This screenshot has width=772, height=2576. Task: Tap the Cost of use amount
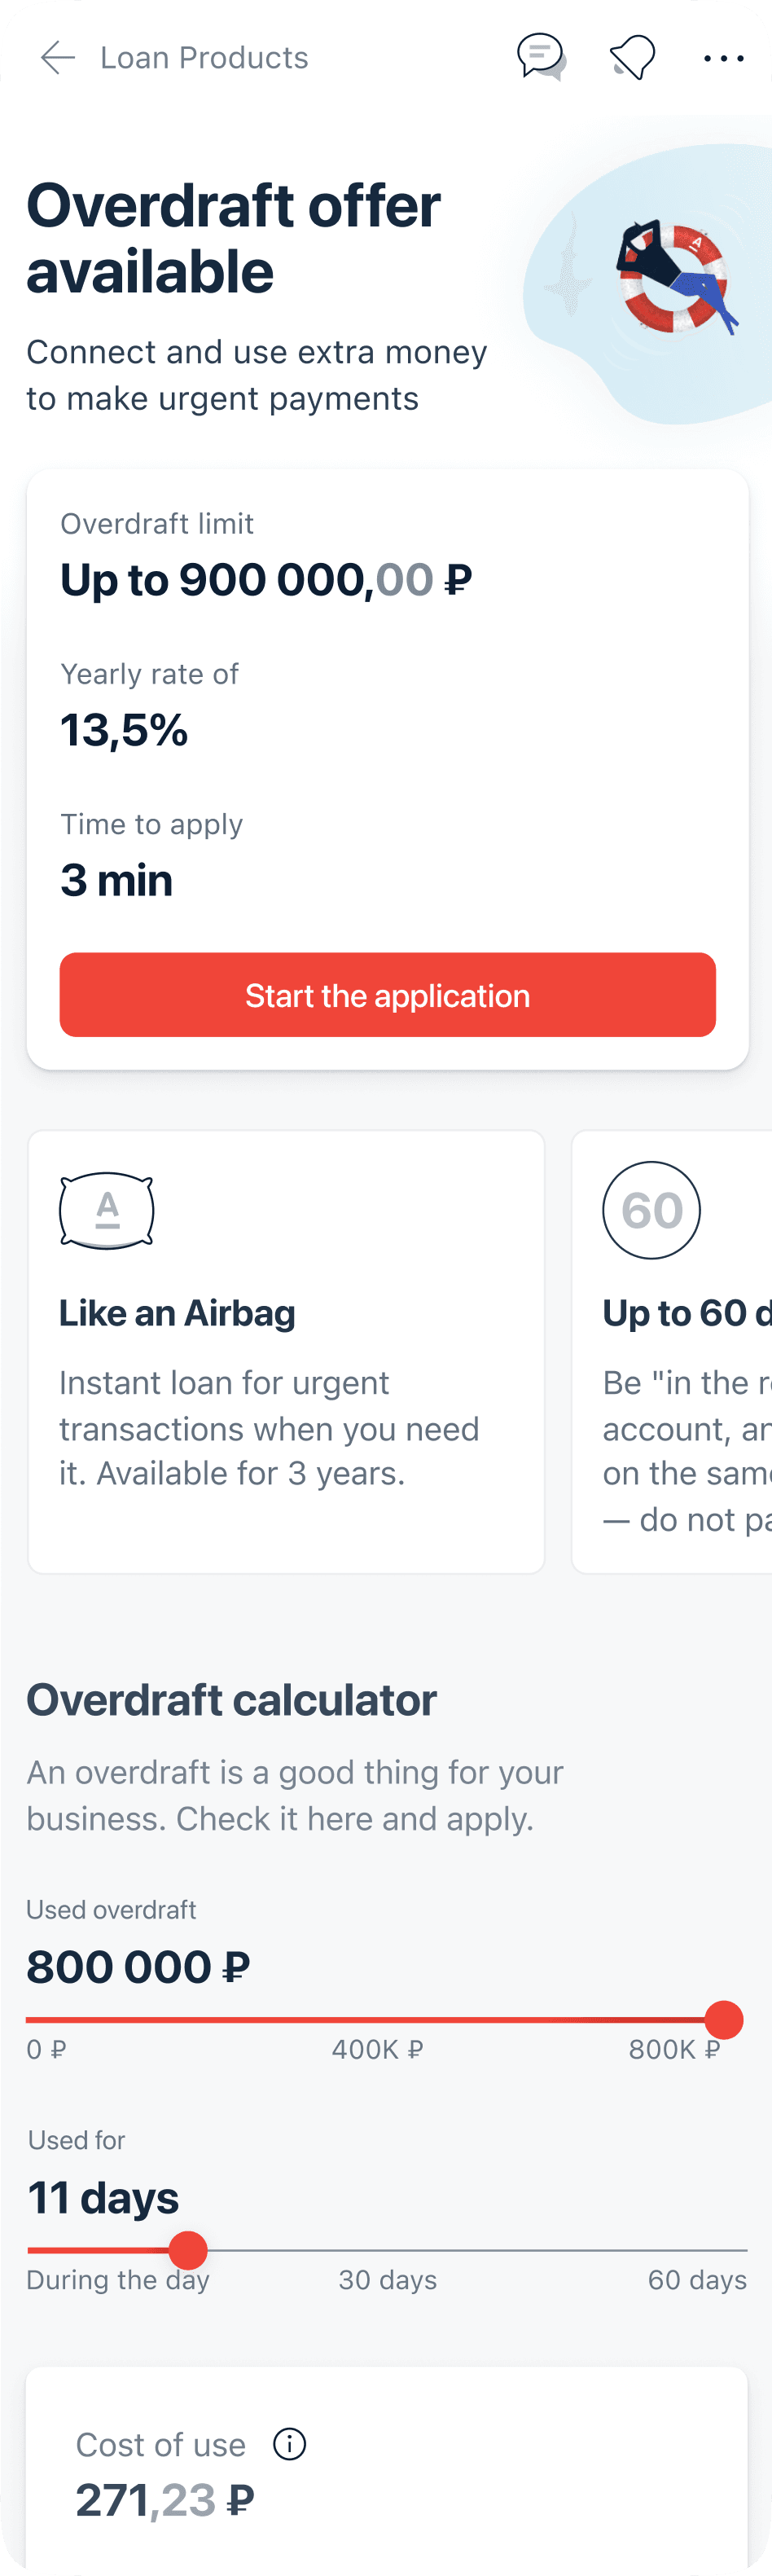point(165,2500)
